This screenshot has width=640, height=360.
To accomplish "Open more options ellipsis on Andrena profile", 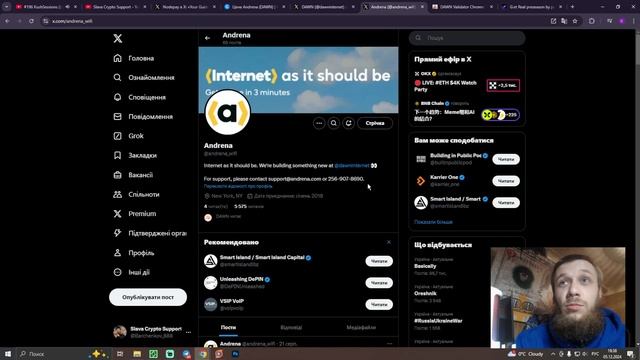I will tap(319, 123).
